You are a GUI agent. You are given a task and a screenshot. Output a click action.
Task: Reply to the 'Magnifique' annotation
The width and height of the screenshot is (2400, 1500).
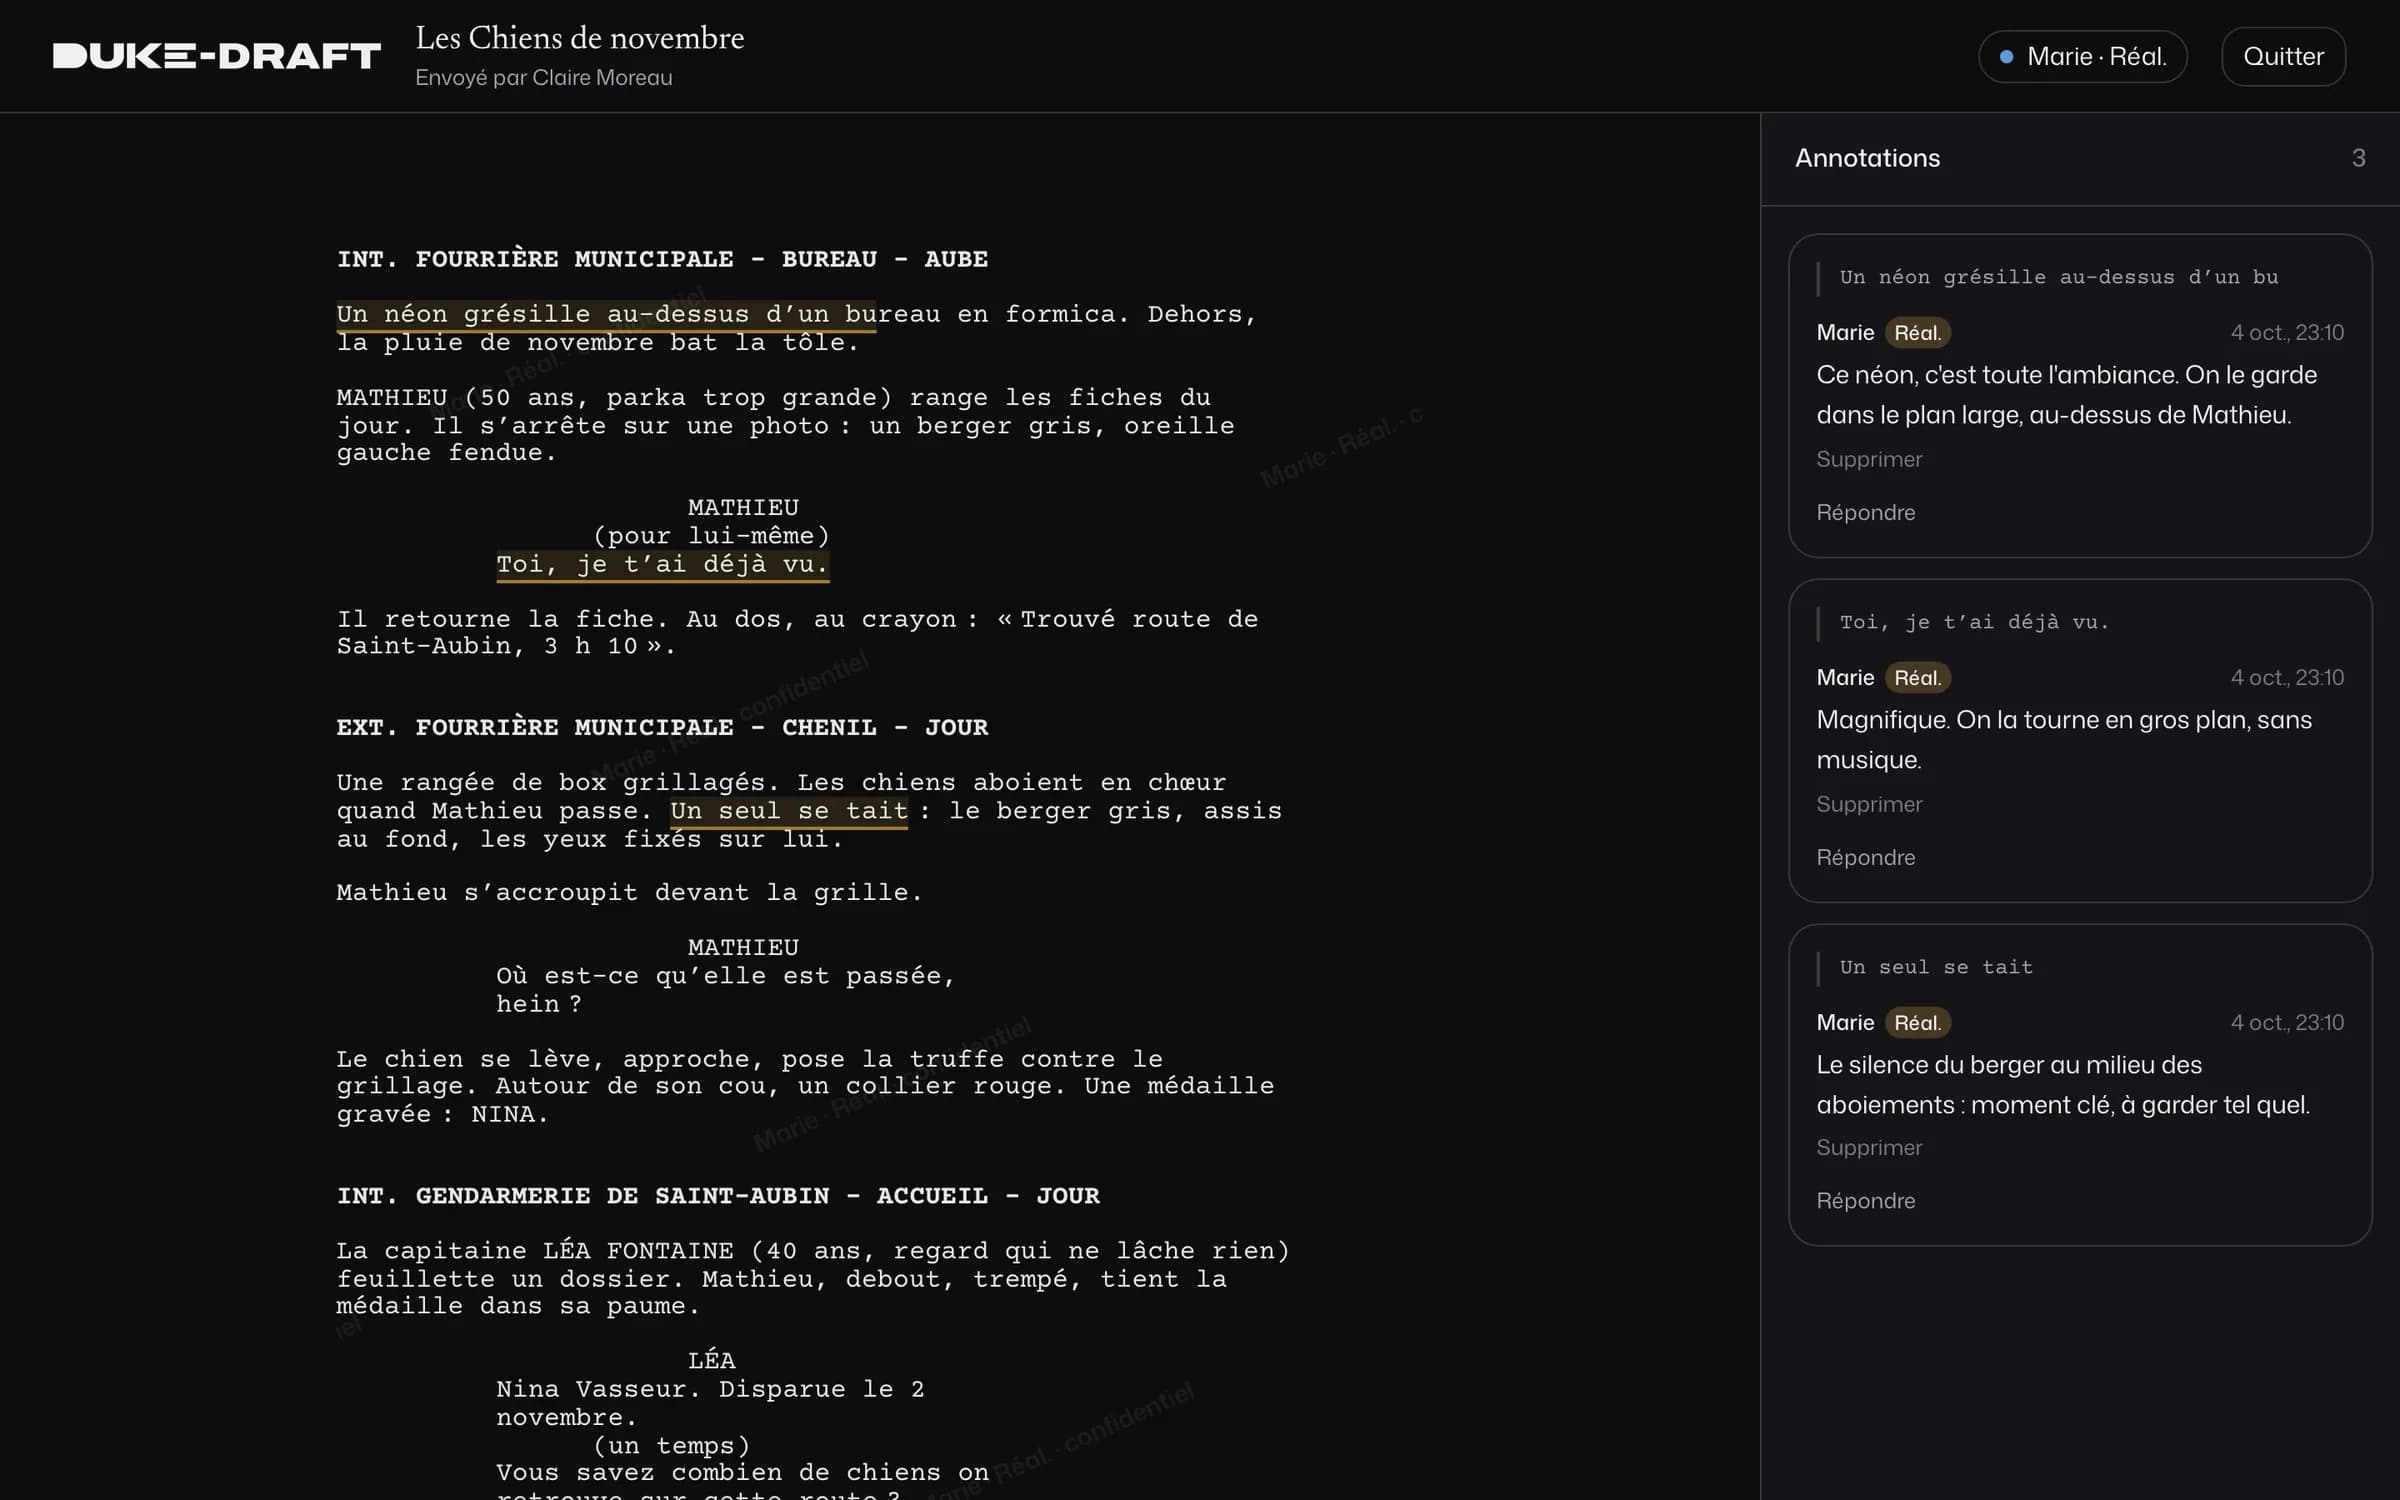tap(1865, 857)
